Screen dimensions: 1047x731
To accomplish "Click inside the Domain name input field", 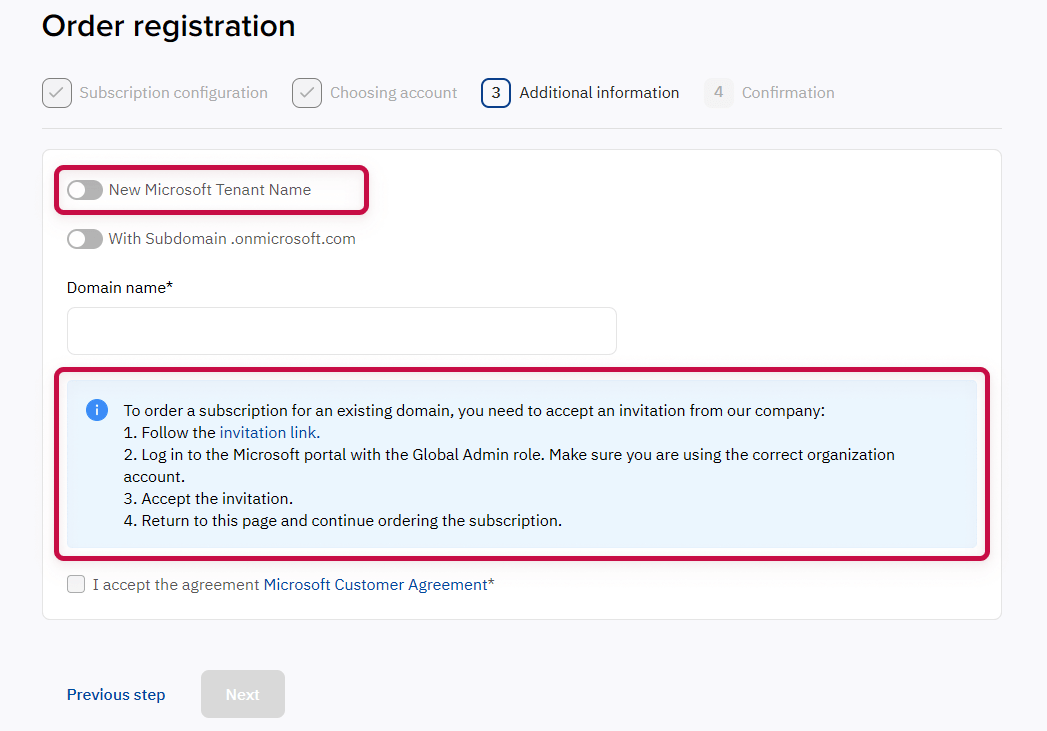I will tap(341, 330).
